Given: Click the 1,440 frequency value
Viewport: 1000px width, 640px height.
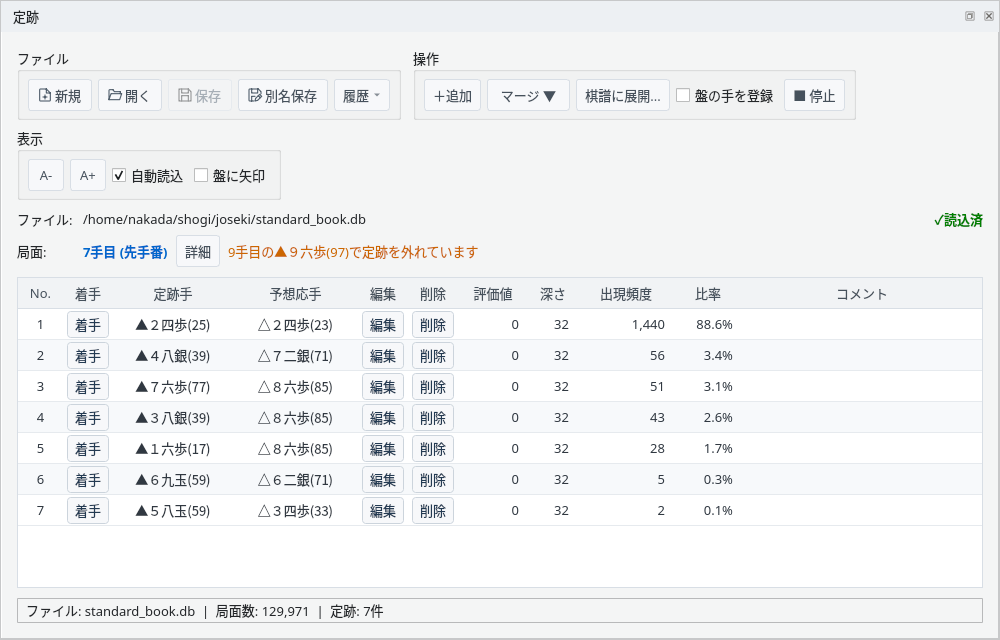Looking at the screenshot, I should tap(648, 324).
